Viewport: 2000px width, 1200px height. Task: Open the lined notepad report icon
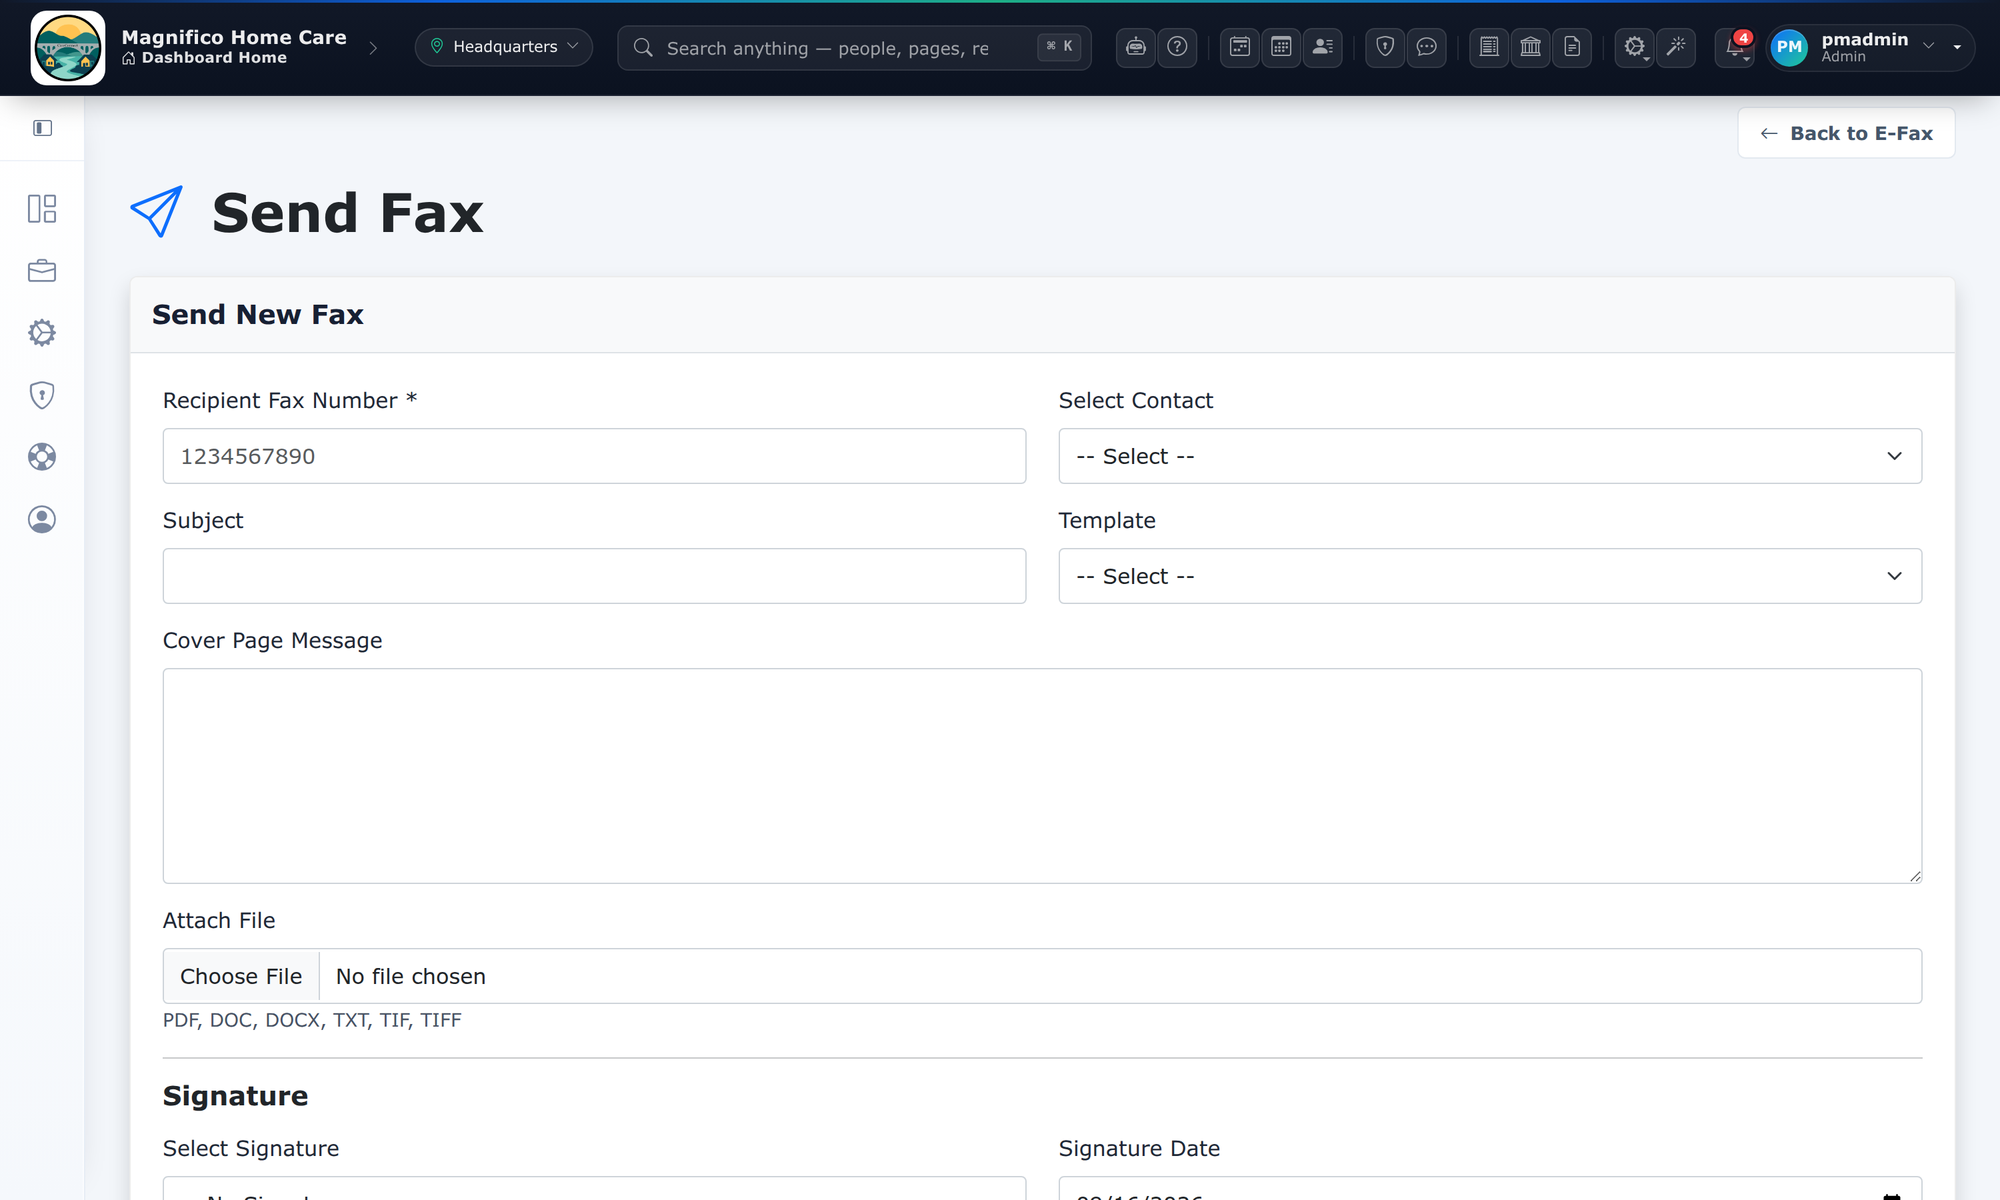click(1489, 47)
